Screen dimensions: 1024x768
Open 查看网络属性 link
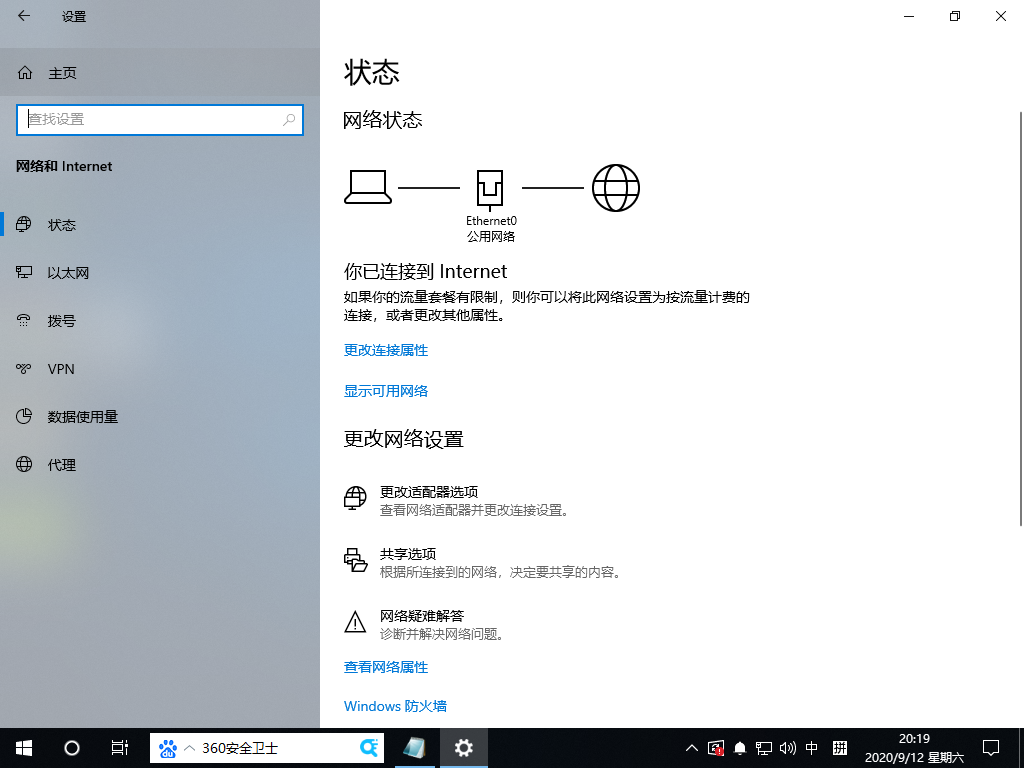click(x=385, y=667)
